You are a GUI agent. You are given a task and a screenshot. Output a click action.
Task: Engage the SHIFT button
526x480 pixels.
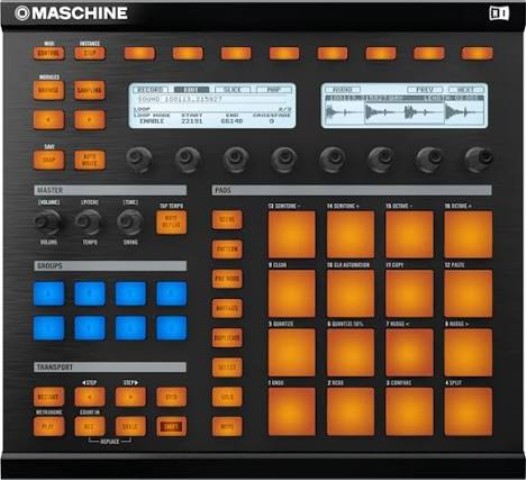pyautogui.click(x=171, y=426)
